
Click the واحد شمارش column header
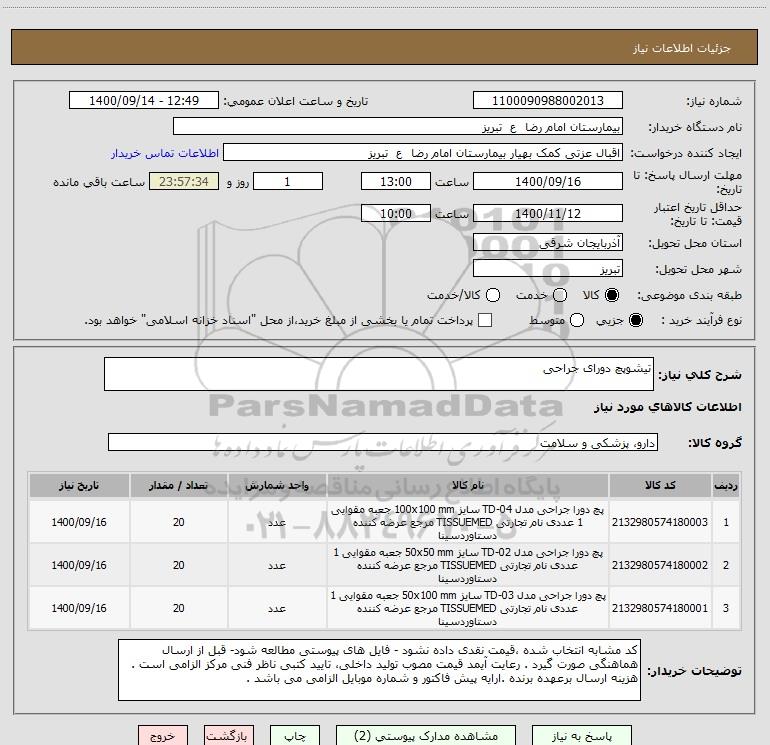(277, 486)
